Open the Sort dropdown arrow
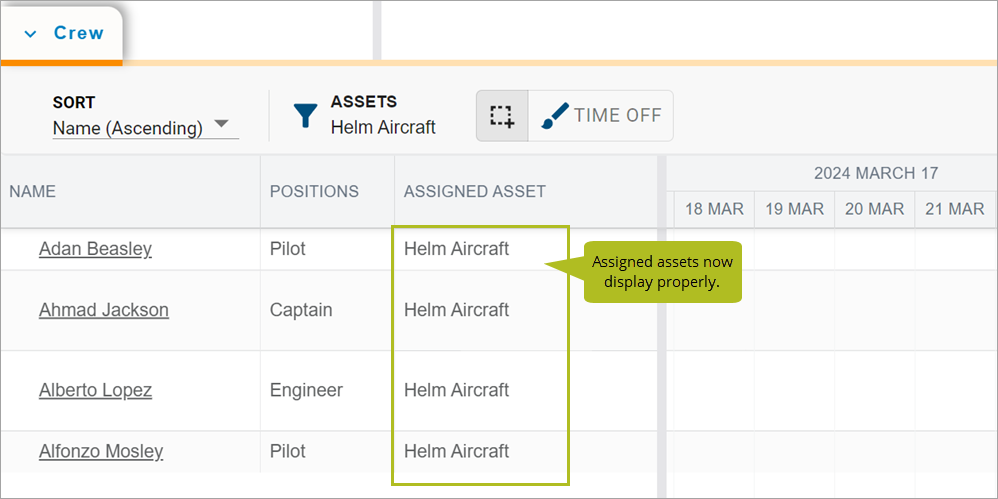This screenshot has width=998, height=499. 221,123
